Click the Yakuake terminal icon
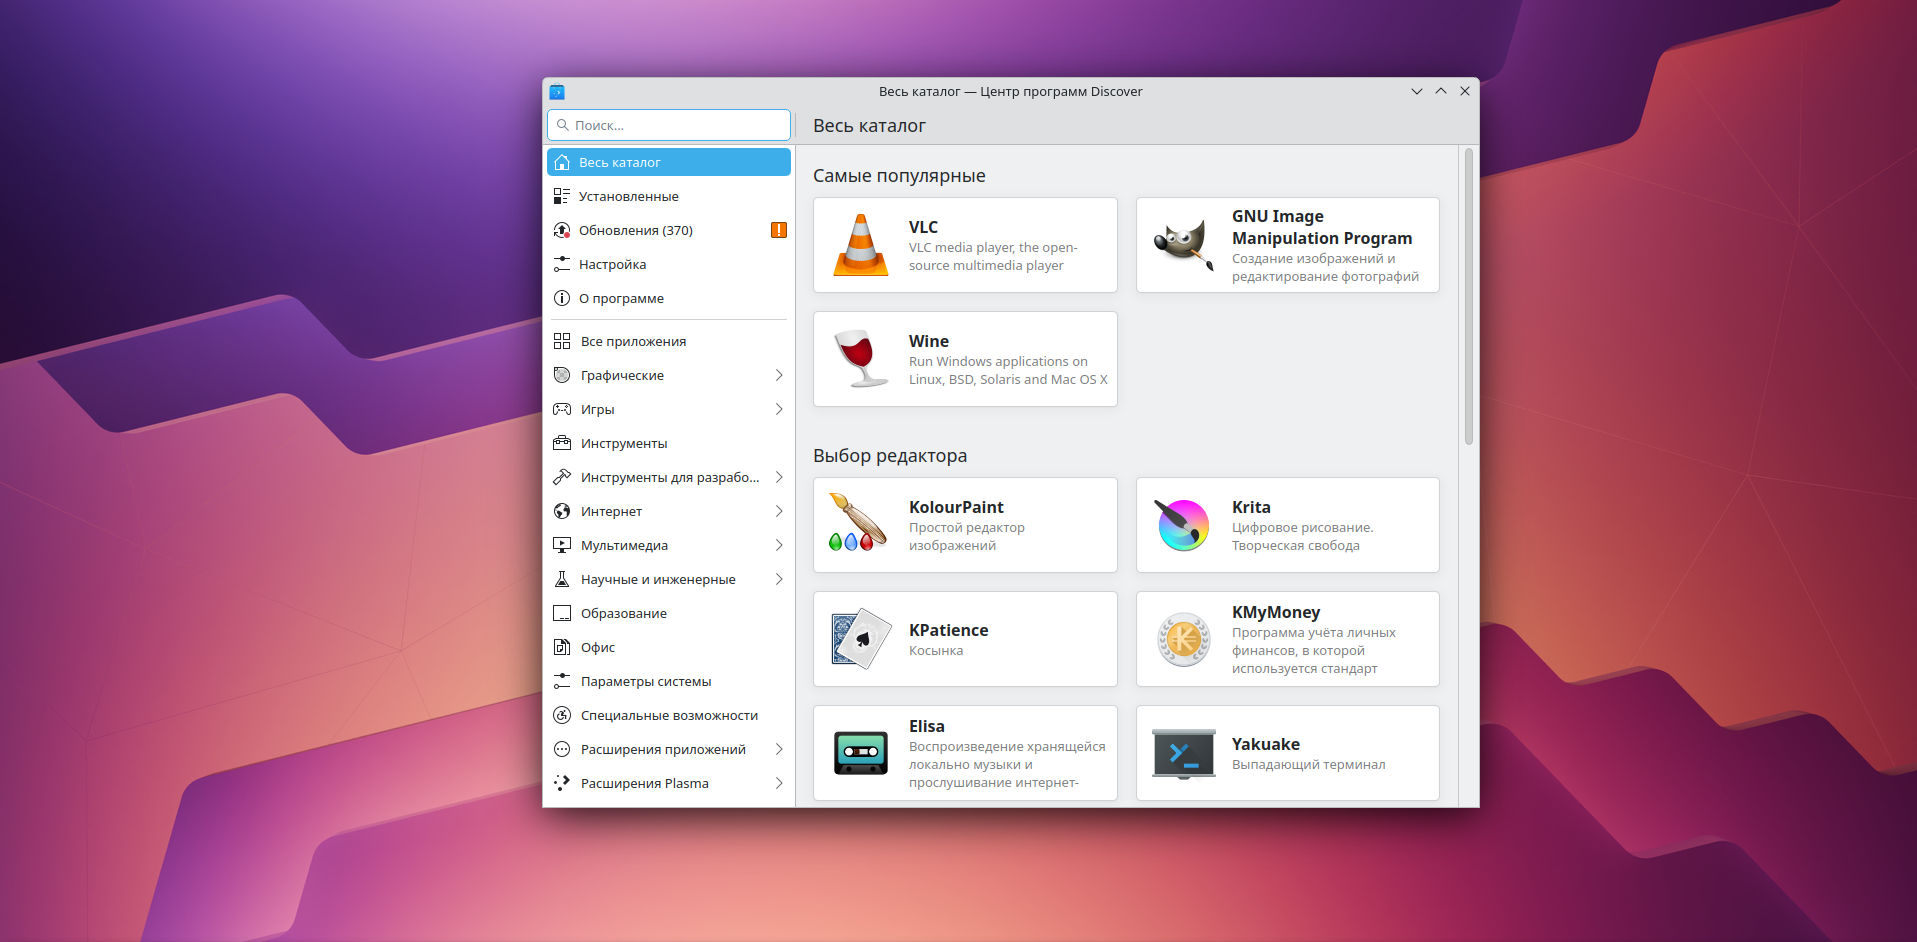The width and height of the screenshot is (1917, 942). pyautogui.click(x=1183, y=753)
